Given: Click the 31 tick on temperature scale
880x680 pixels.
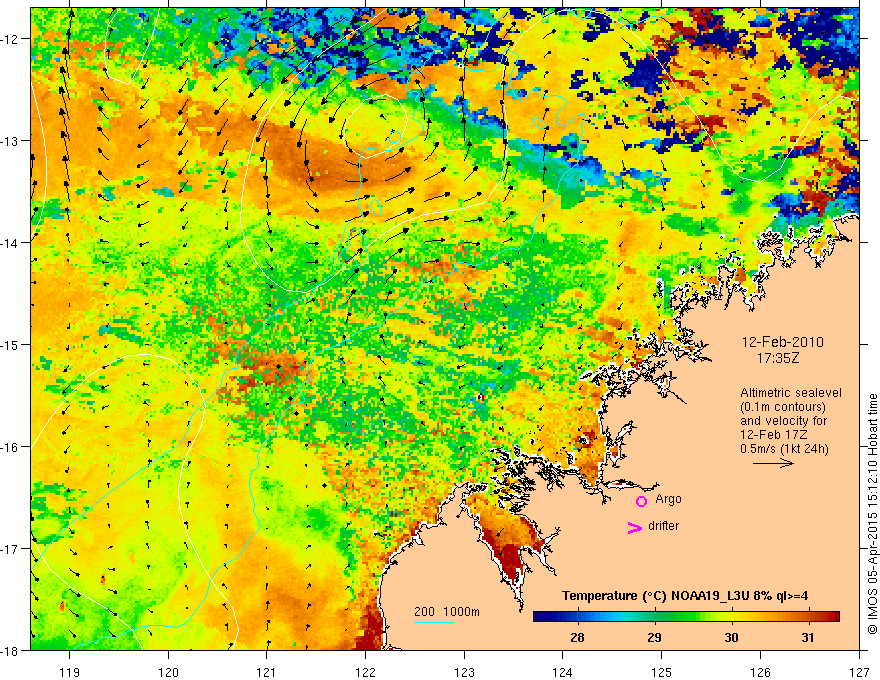Looking at the screenshot, I should [808, 637].
